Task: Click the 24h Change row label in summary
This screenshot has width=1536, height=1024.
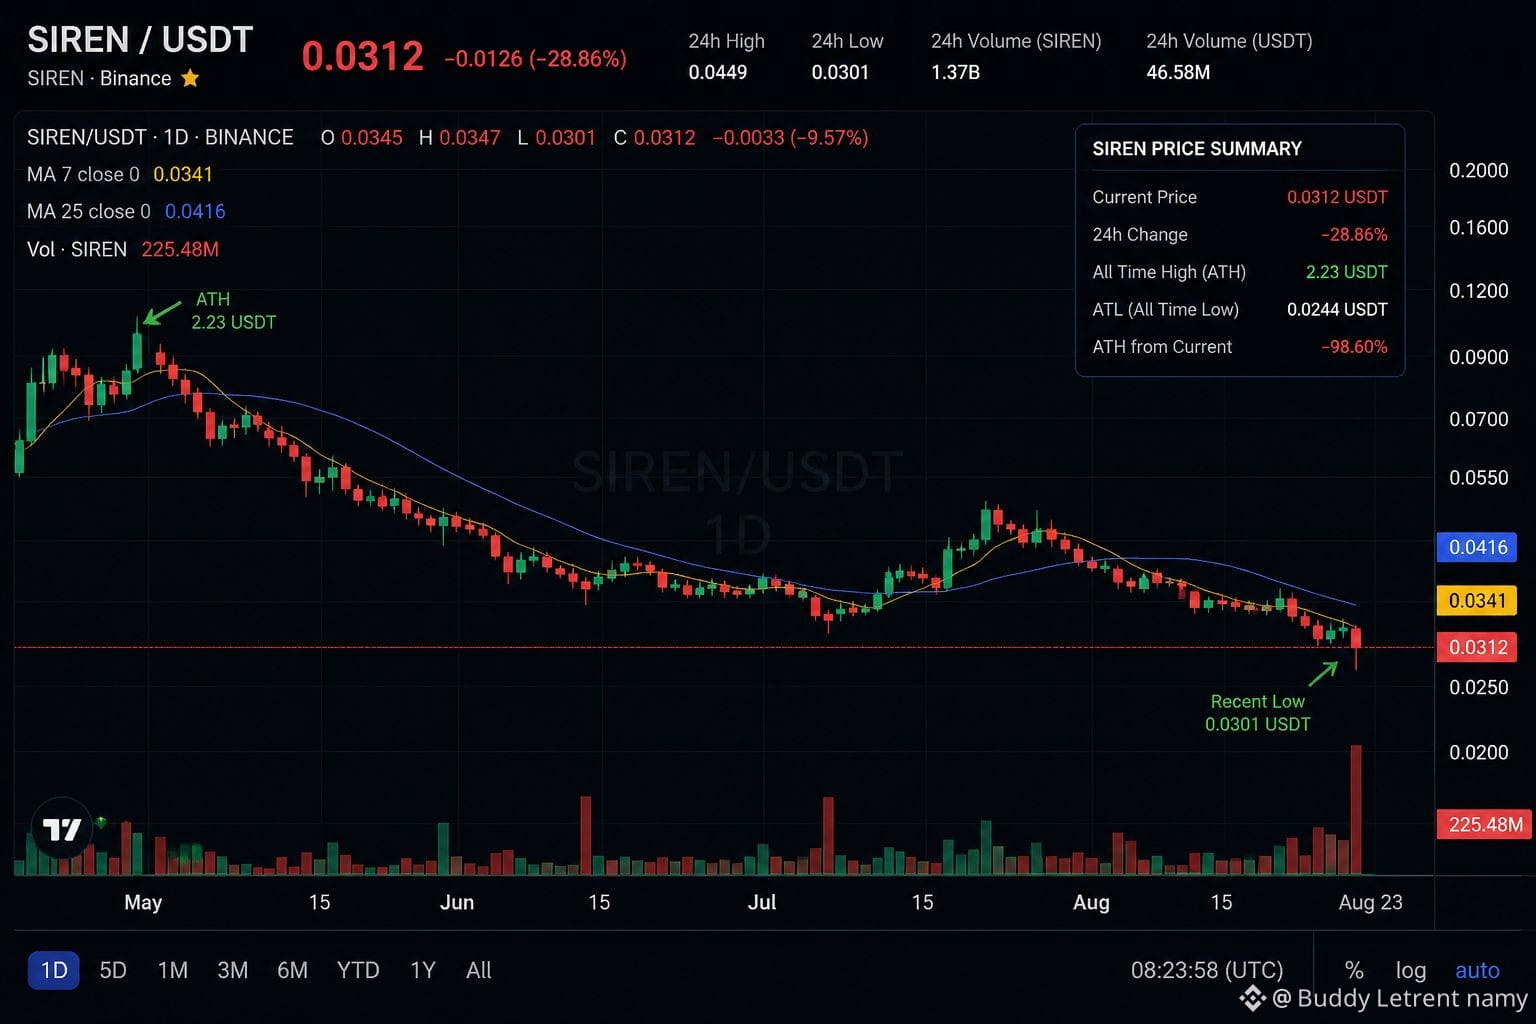Action: 1140,234
